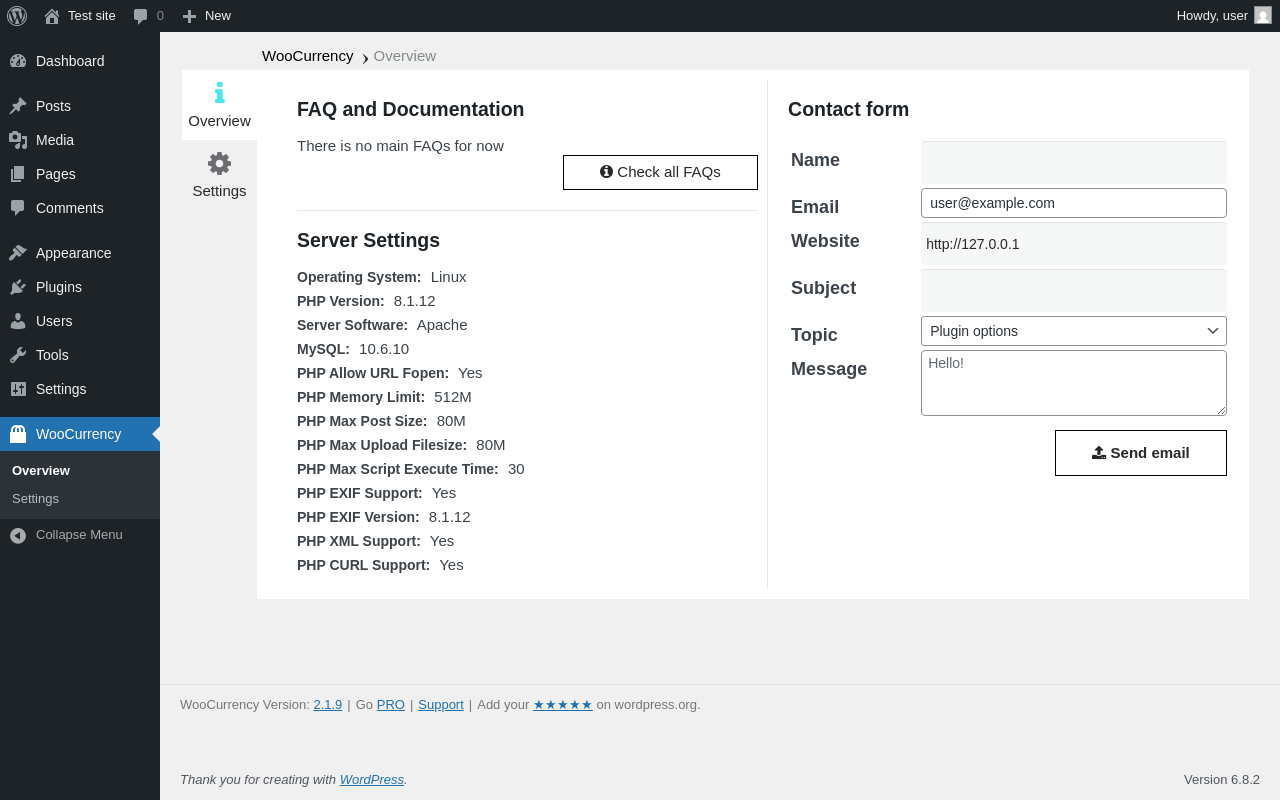Open Media menu label
This screenshot has width=1280, height=800.
[55, 140]
